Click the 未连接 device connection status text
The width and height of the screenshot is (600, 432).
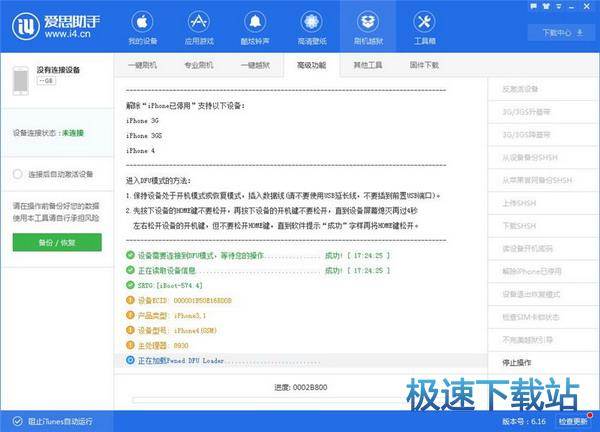click(73, 133)
